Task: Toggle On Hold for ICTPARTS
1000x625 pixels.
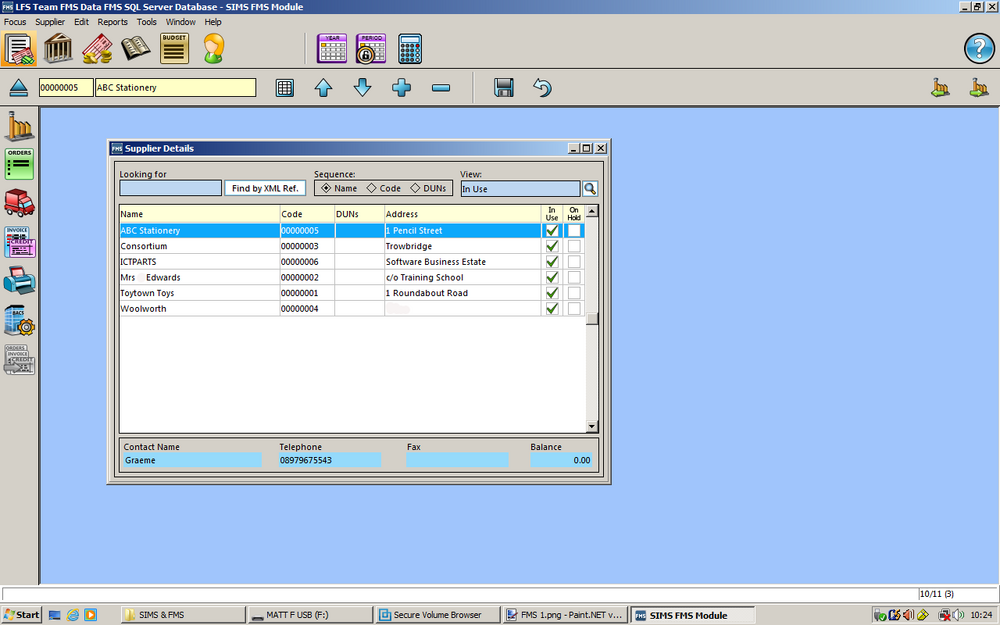Action: point(574,261)
